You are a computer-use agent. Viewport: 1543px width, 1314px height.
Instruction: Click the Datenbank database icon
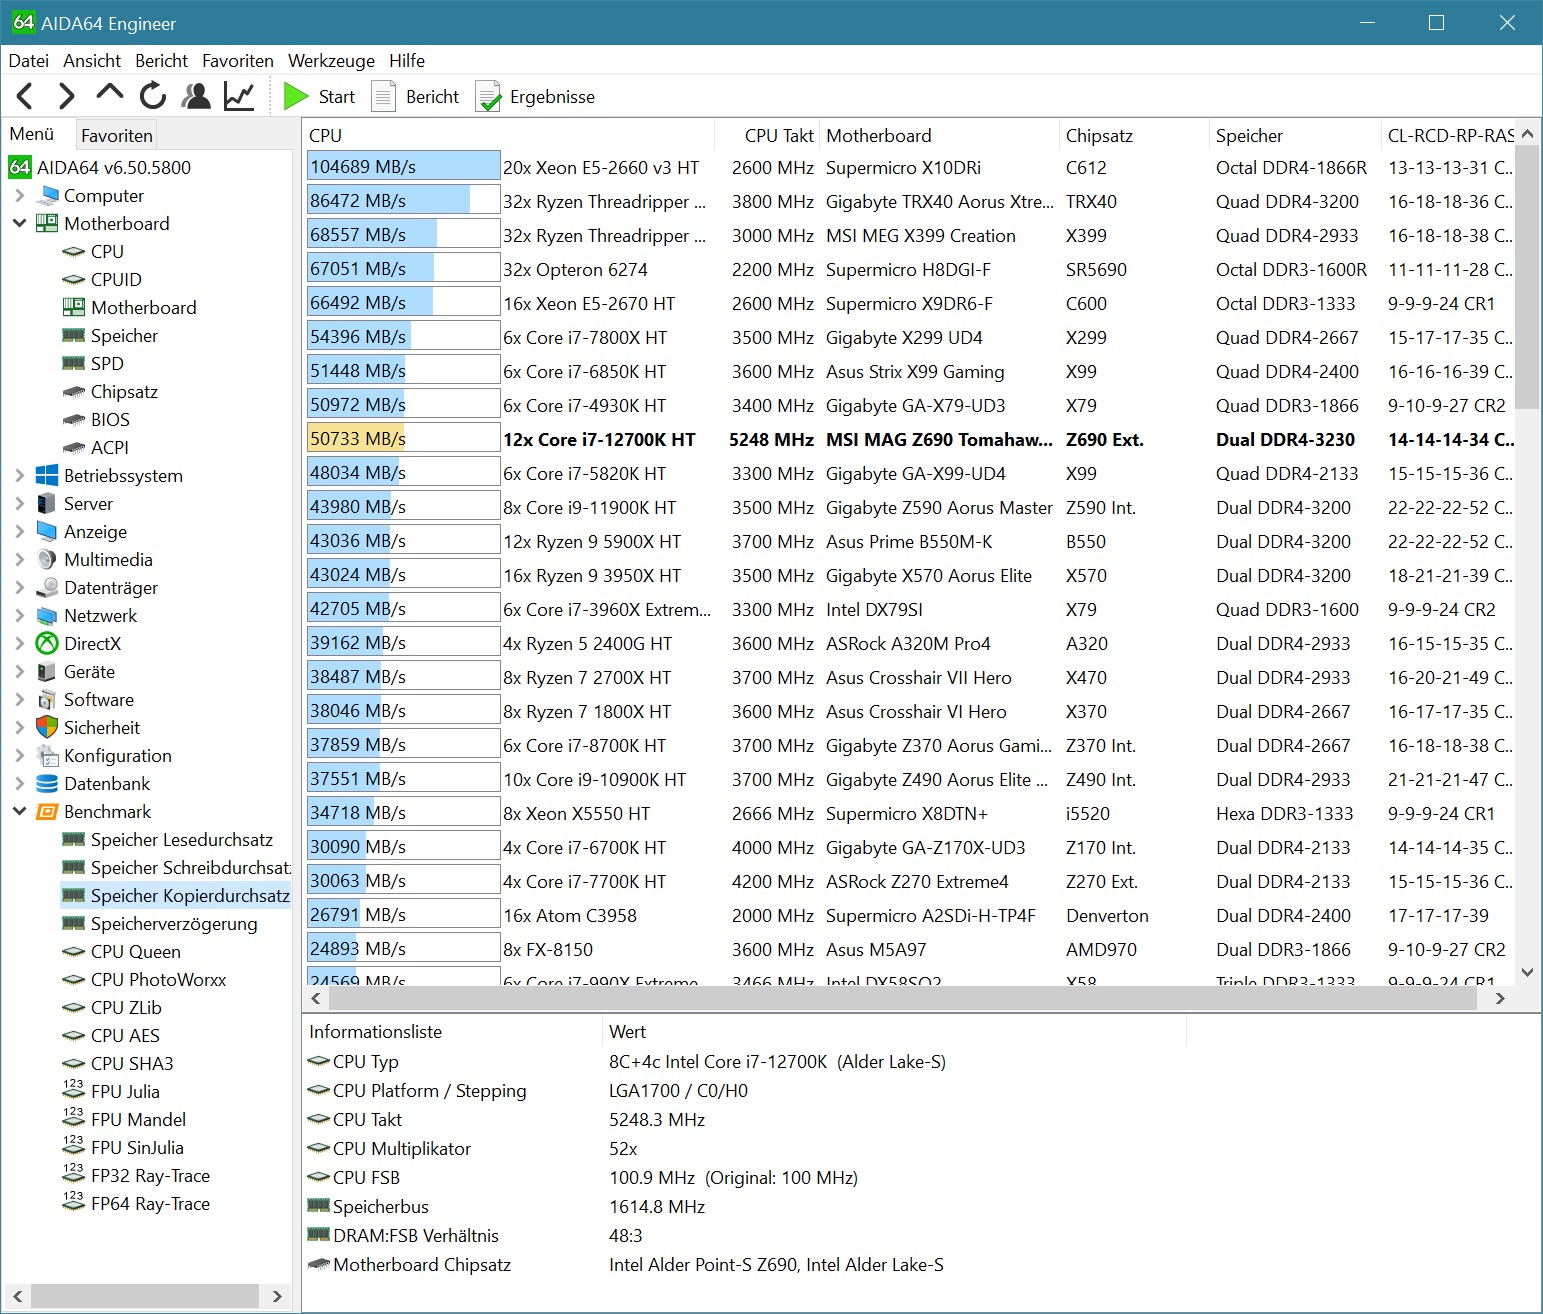tap(47, 783)
